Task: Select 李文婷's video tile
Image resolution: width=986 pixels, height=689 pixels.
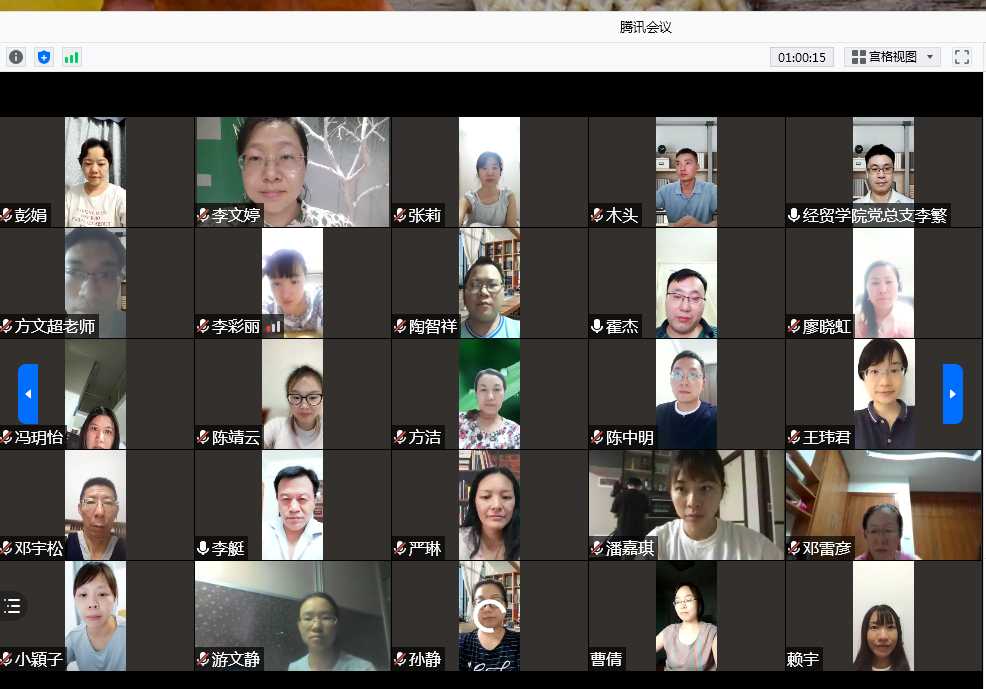Action: (x=292, y=170)
